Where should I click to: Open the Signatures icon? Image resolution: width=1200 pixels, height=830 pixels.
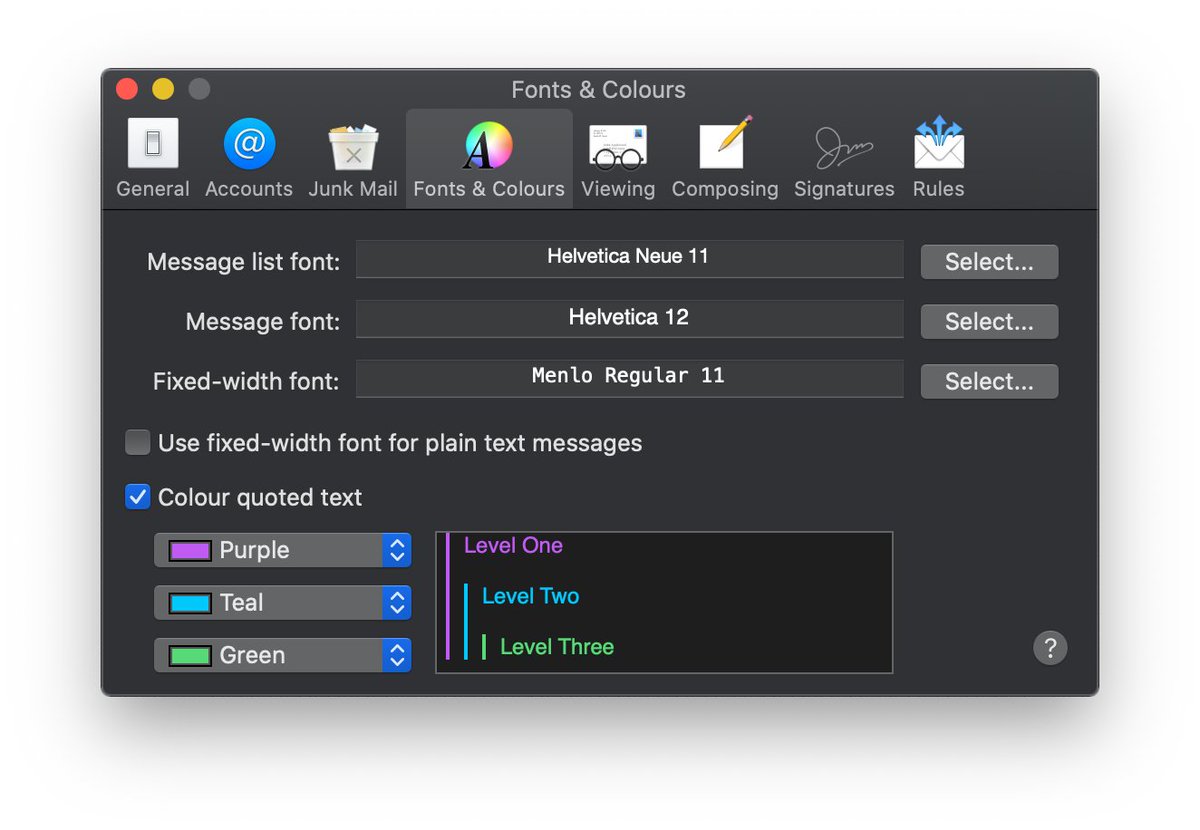(x=844, y=147)
